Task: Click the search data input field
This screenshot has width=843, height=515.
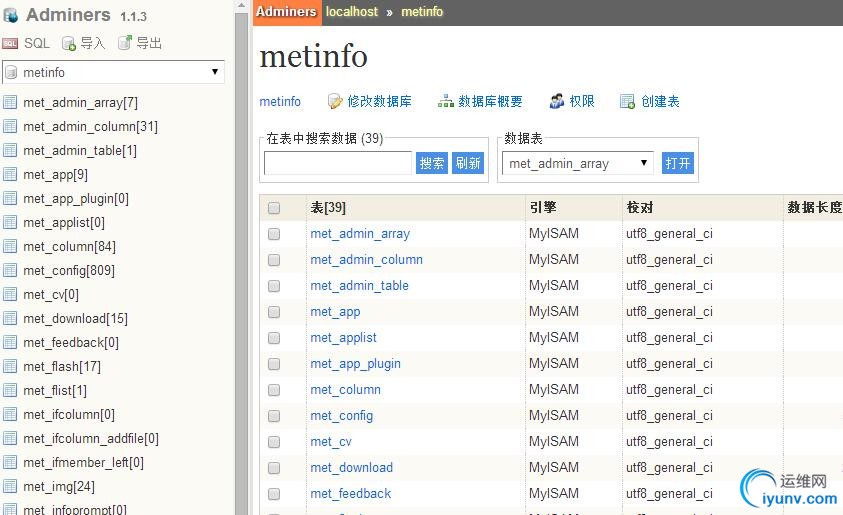Action: pos(338,163)
